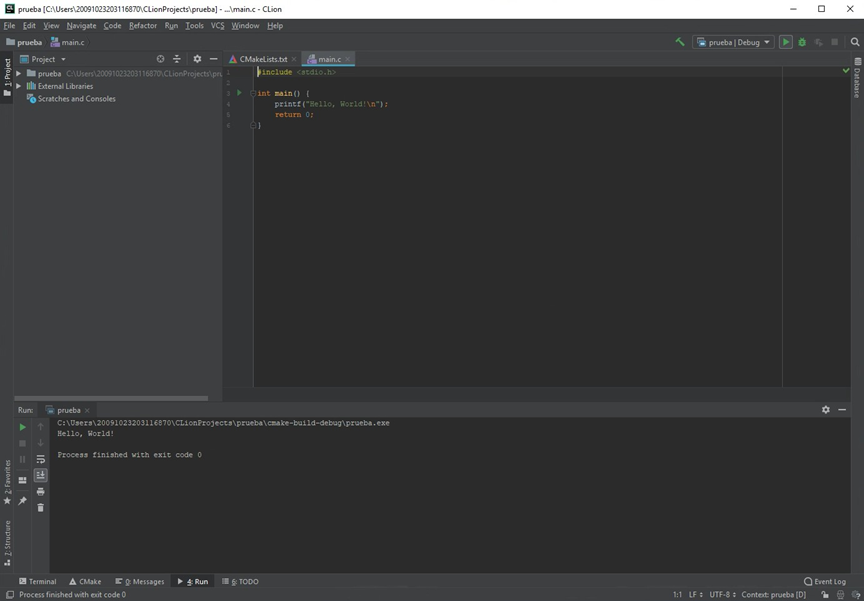Click main.c breadcrumb in navigation bar
The width and height of the screenshot is (864, 601).
tap(68, 42)
